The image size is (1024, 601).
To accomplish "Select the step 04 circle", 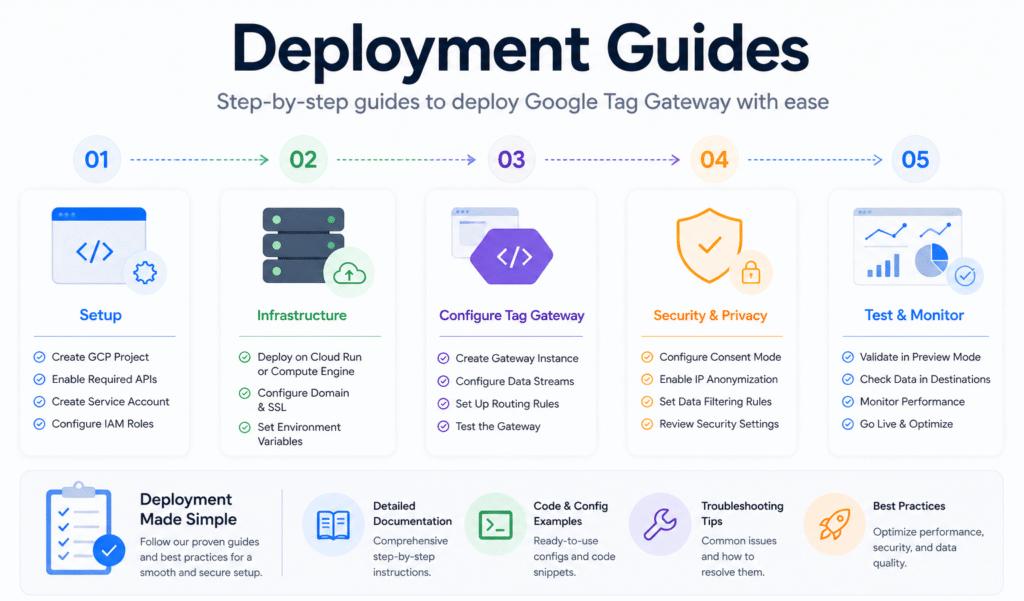I will 714,159.
